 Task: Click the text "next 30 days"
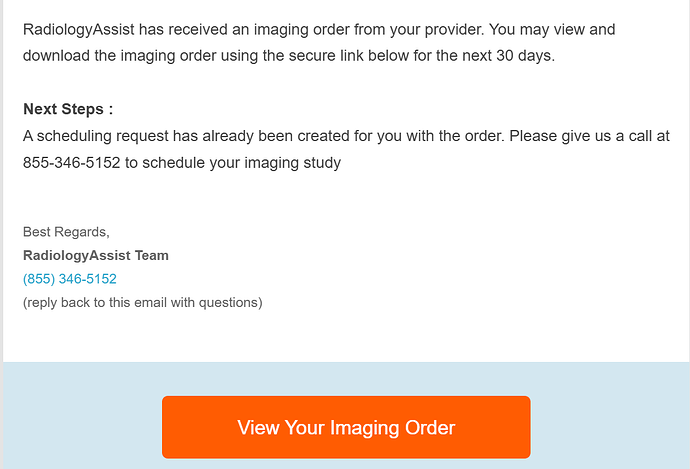pos(508,55)
